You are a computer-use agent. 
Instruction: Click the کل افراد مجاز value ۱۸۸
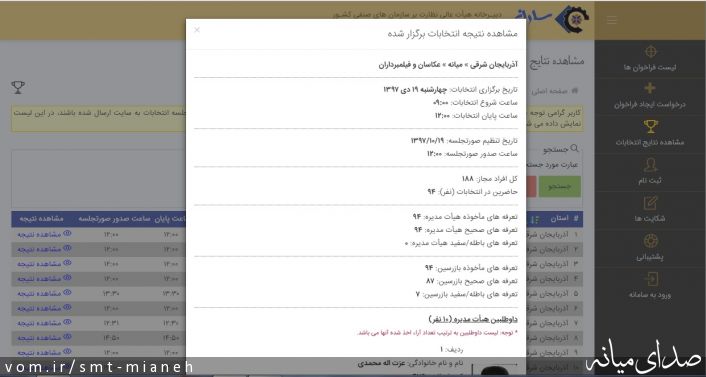tap(467, 179)
